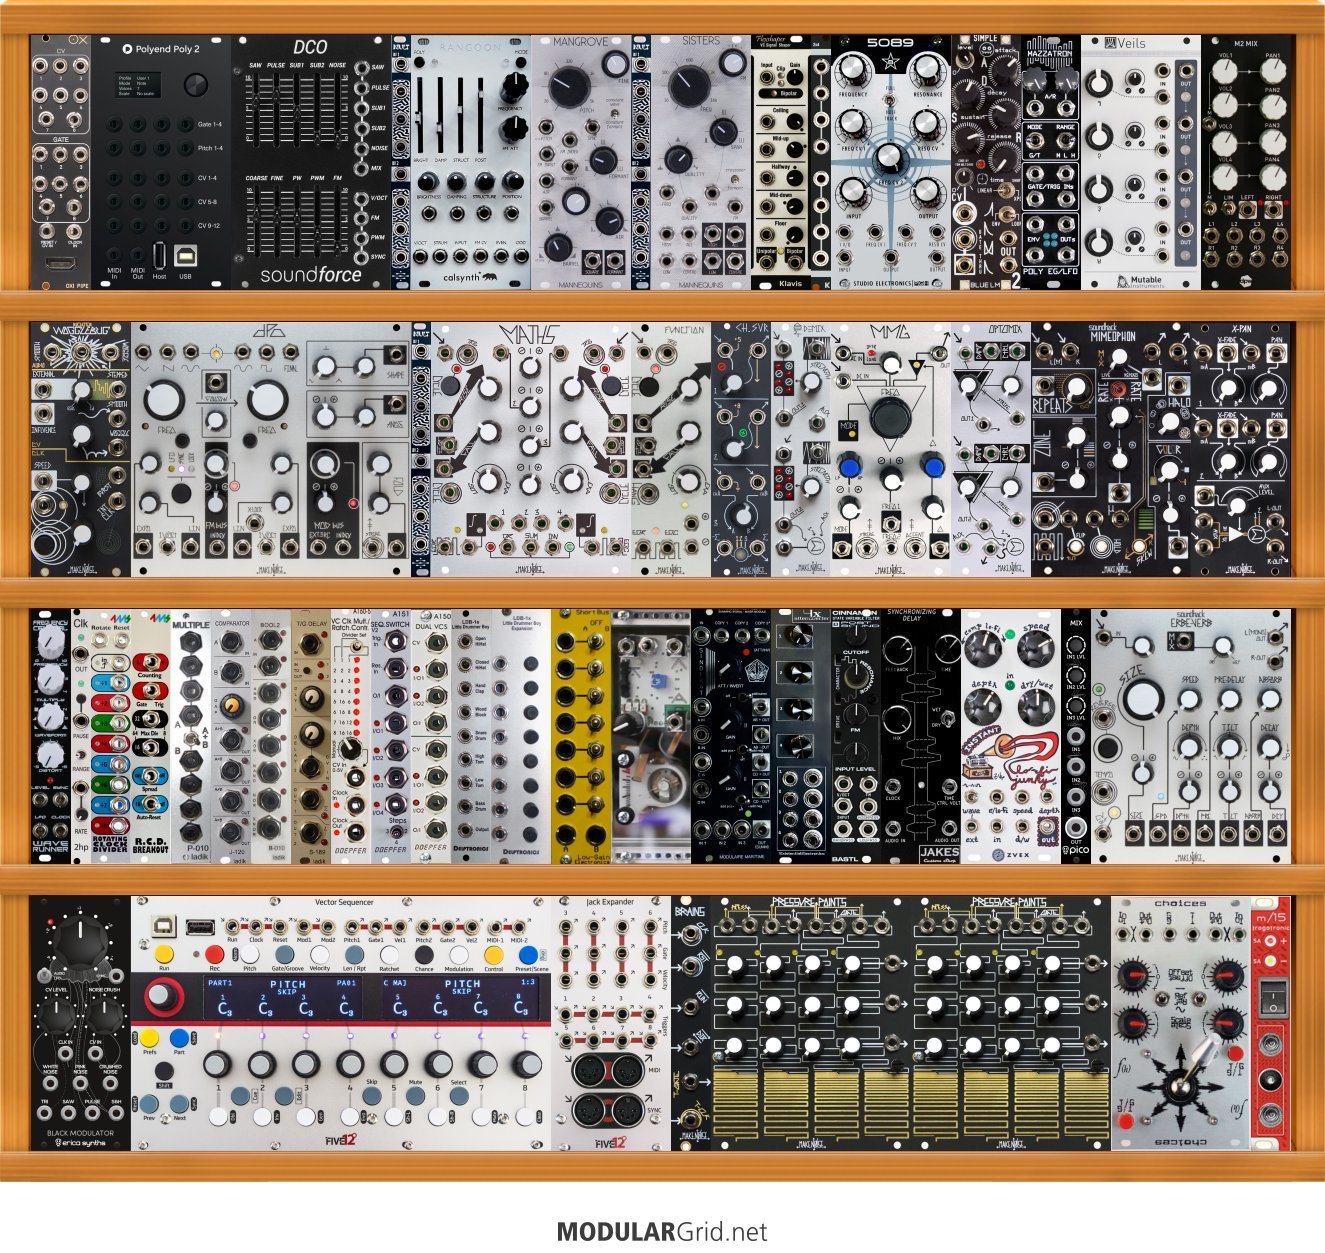Click the large SIZE knob on Erbe-Verb

(1142, 700)
